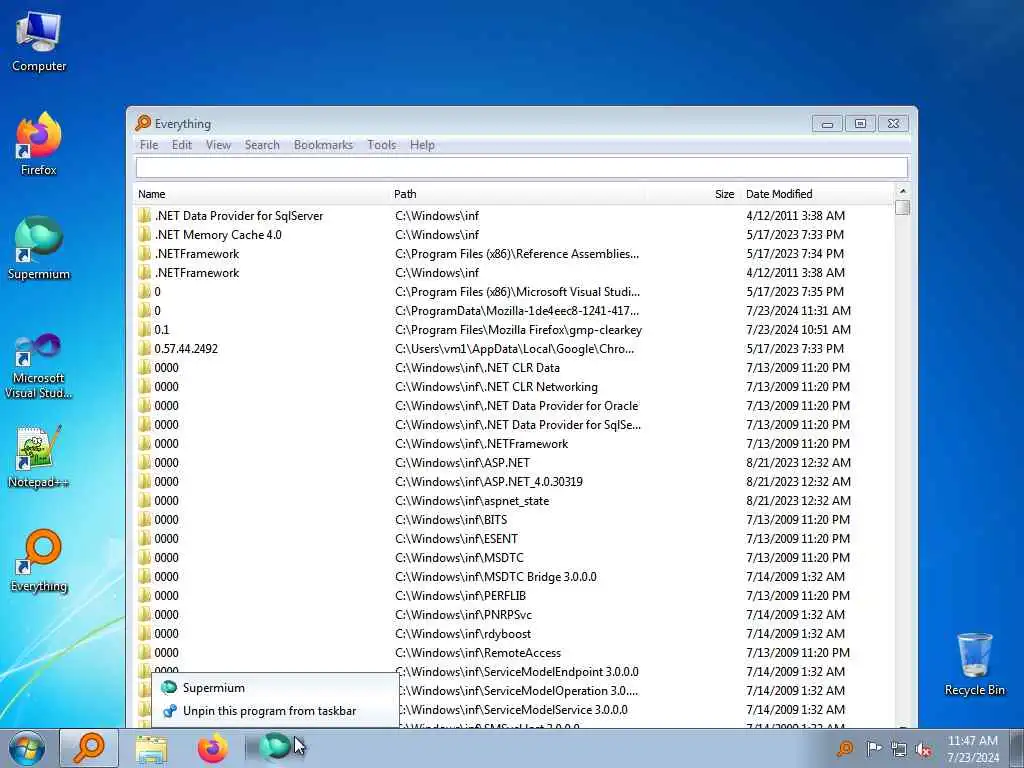Click path C:\Program Files (x86)\Microsoft Visual Studi...
Screen dimensions: 1024x768
coord(517,291)
